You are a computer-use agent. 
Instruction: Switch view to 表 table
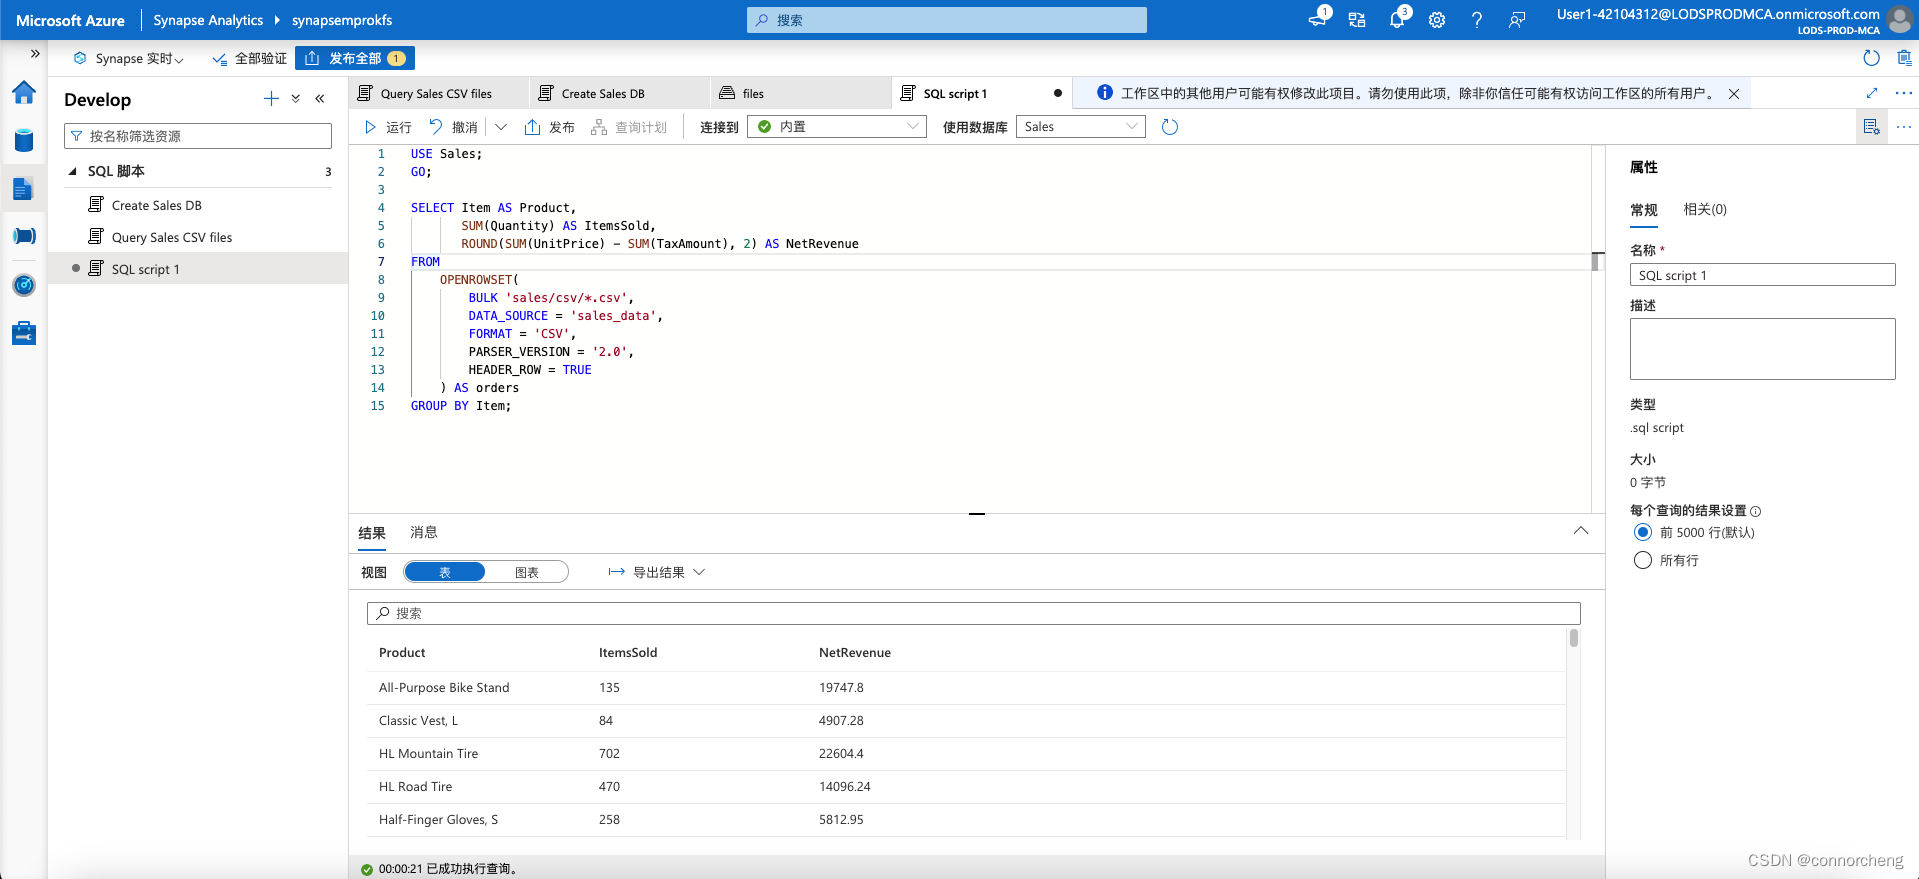tap(445, 572)
